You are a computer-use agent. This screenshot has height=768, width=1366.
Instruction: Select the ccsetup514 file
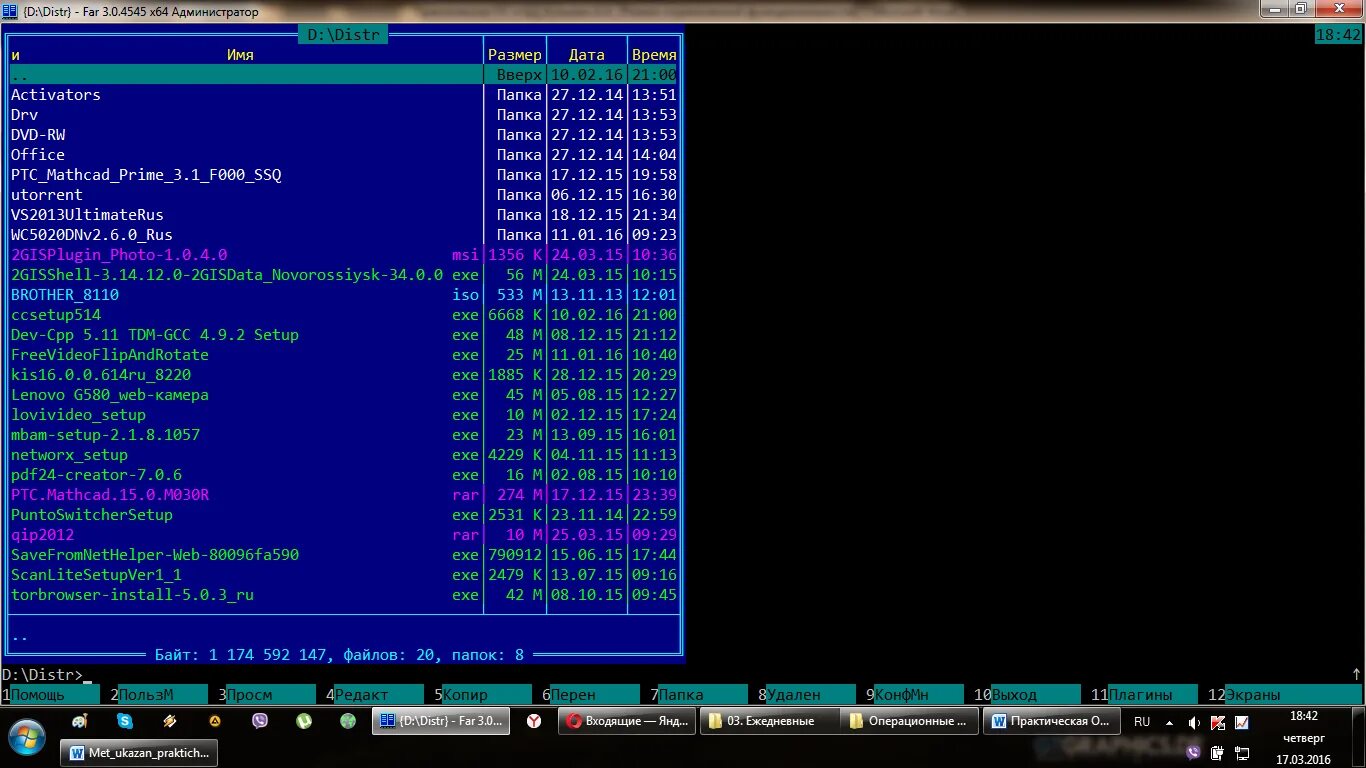(x=343, y=315)
